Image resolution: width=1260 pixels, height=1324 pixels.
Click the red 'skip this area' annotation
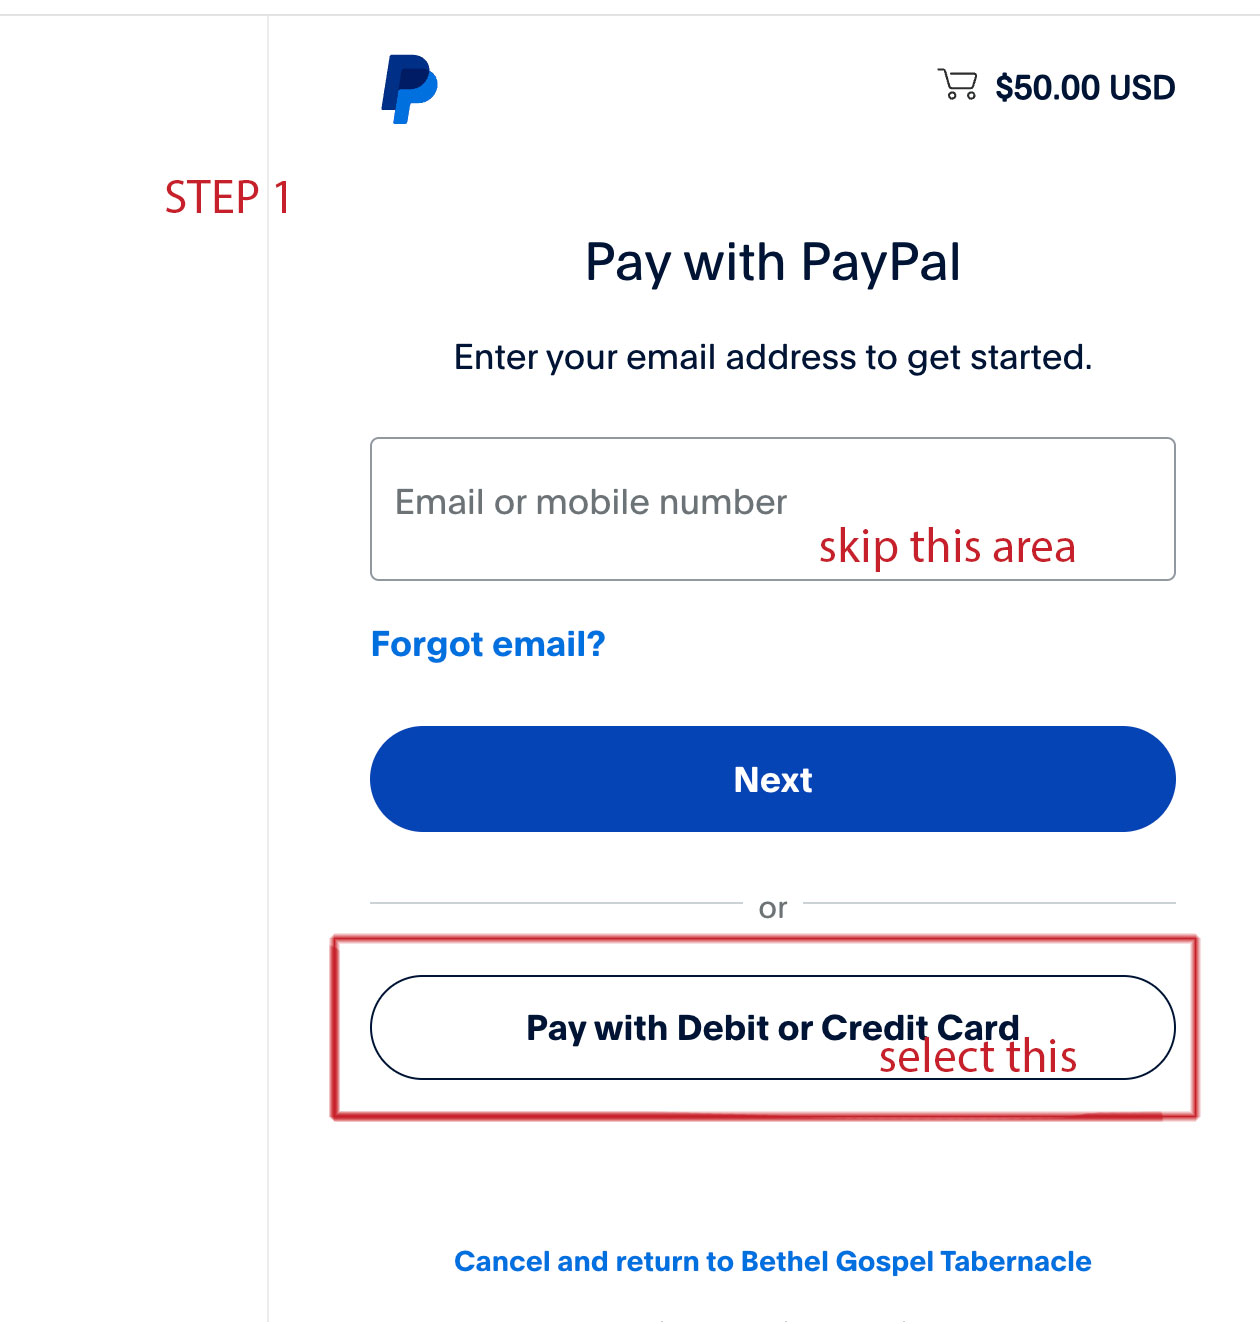coord(947,547)
